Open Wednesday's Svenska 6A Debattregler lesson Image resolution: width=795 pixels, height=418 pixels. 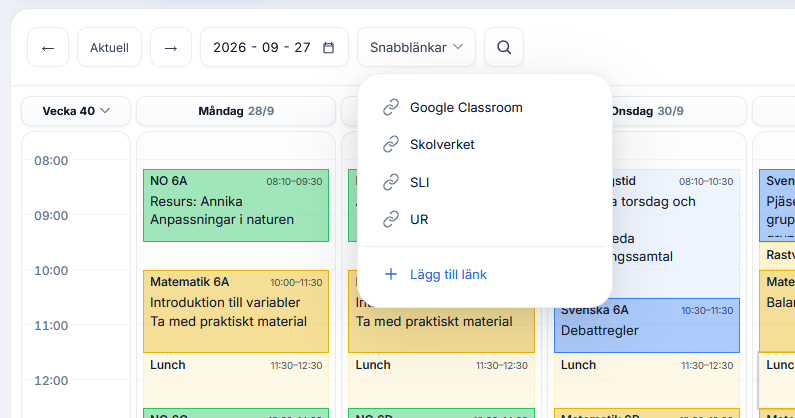[647, 325]
